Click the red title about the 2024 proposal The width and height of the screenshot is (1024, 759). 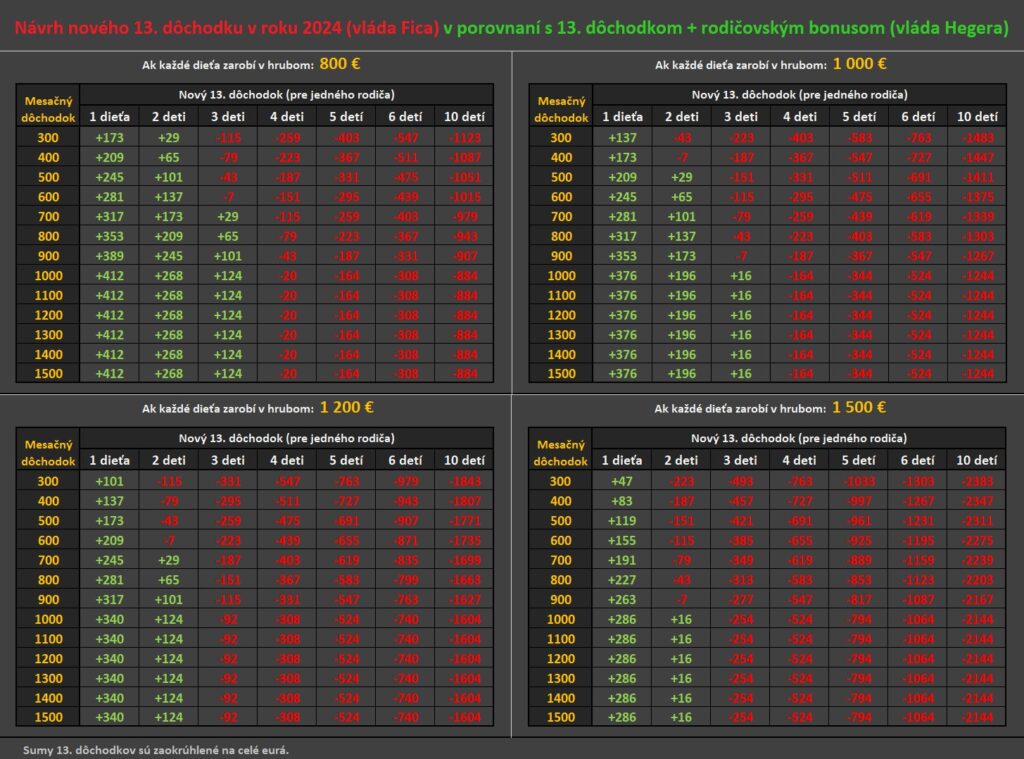(227, 28)
